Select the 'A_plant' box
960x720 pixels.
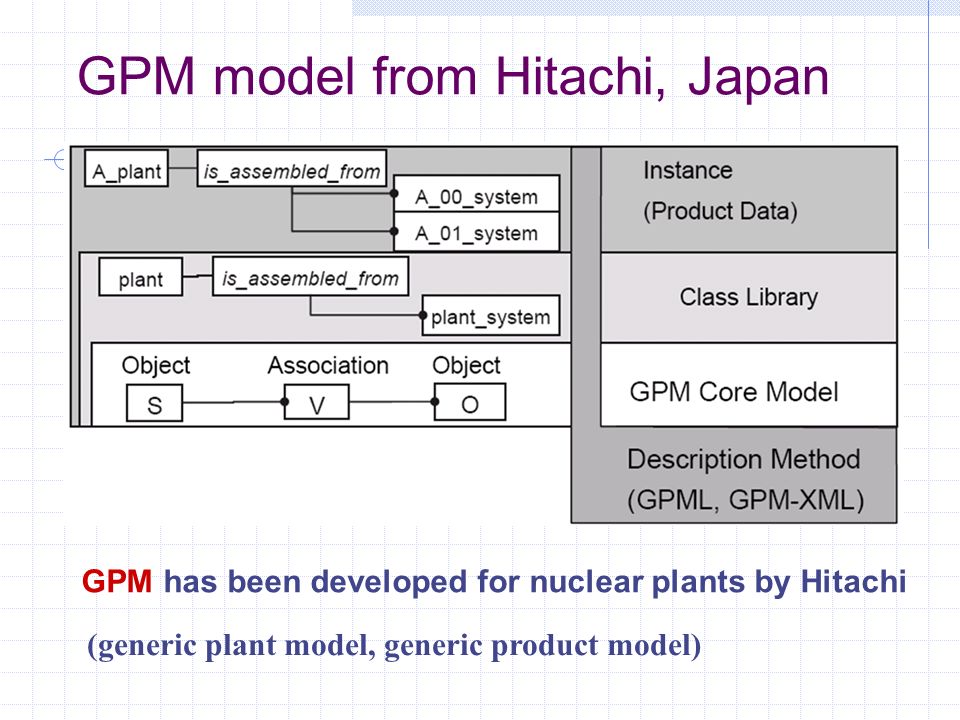(x=126, y=168)
